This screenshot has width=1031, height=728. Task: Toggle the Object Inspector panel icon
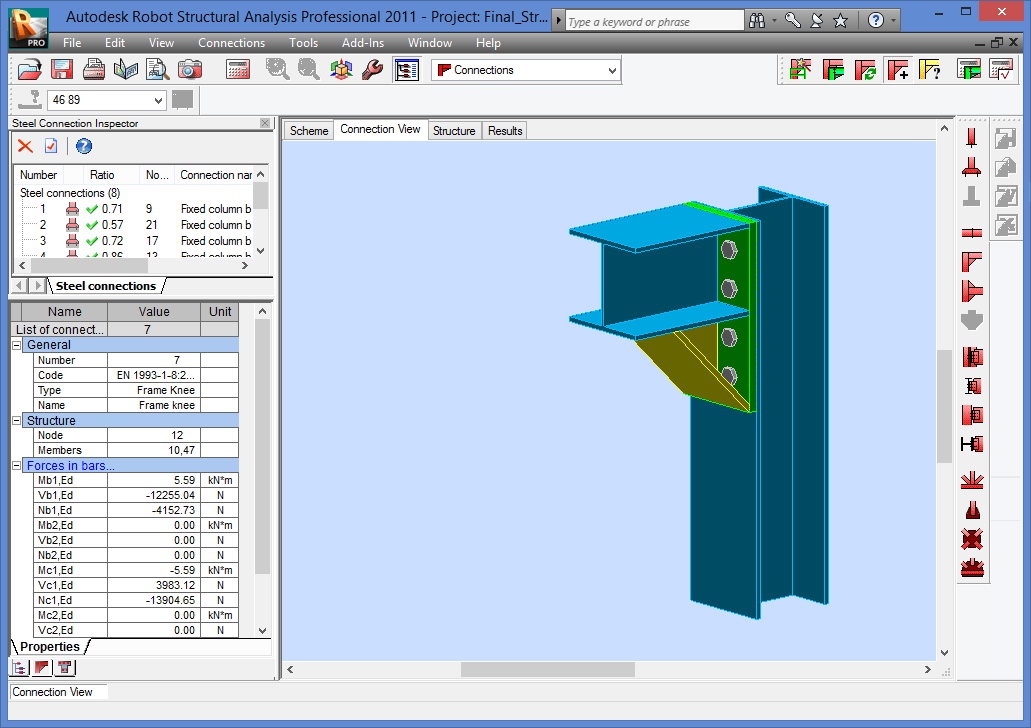[x=407, y=70]
